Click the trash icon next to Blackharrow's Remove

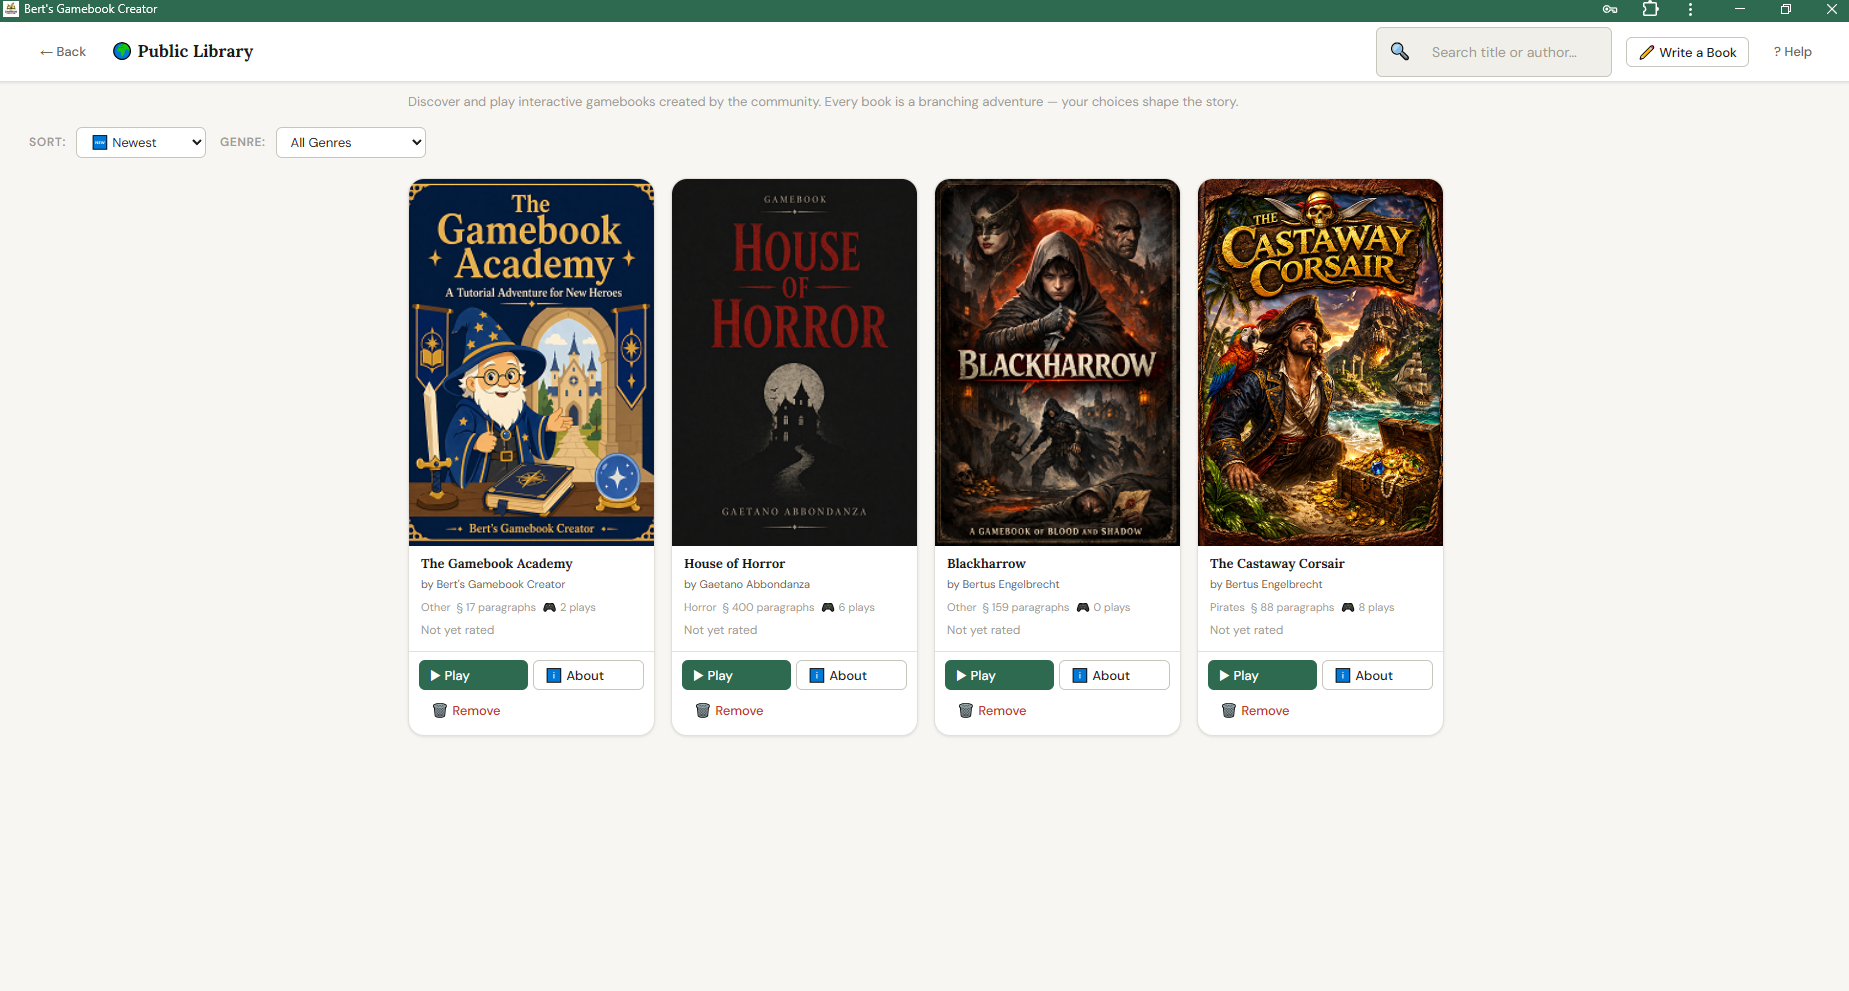965,710
